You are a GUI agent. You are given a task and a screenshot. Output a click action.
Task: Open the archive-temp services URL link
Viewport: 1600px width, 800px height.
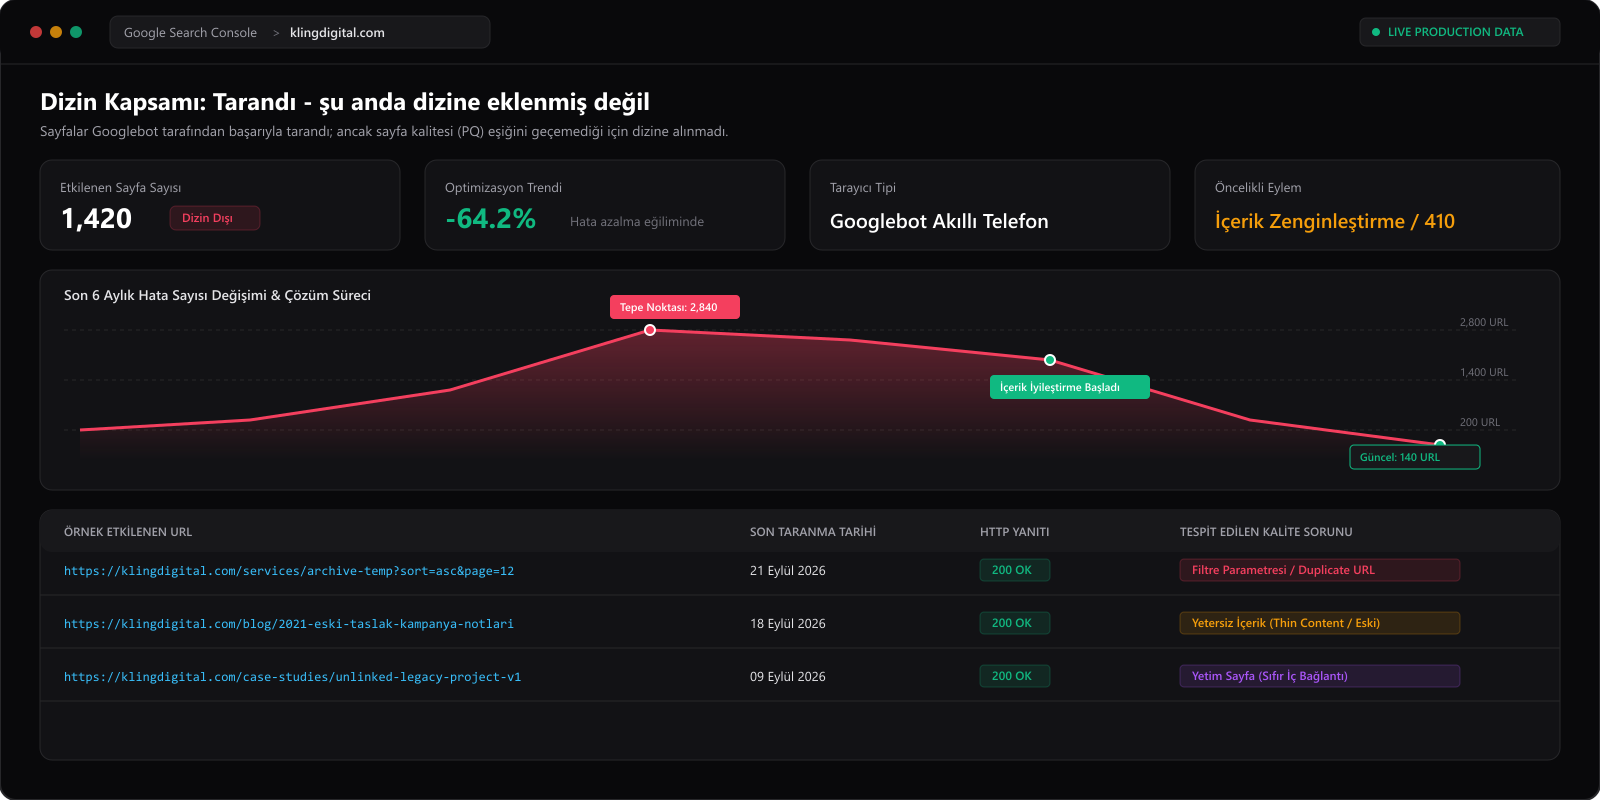tap(289, 571)
